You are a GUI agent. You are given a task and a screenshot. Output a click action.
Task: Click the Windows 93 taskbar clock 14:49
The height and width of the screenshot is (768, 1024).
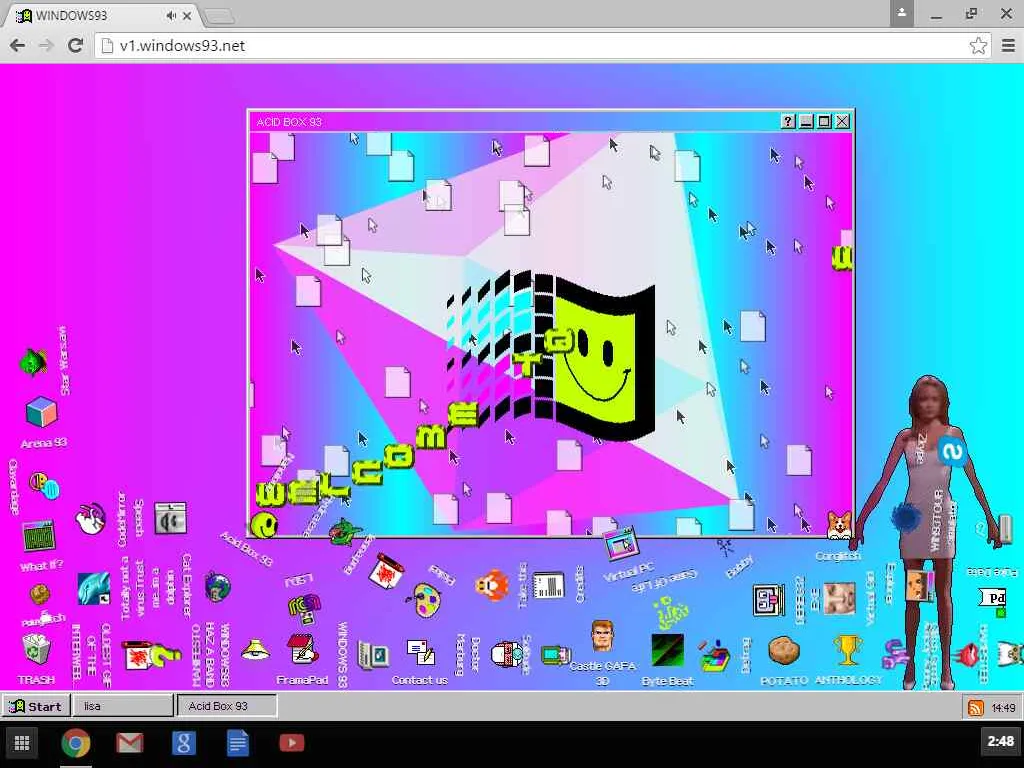coord(1003,708)
